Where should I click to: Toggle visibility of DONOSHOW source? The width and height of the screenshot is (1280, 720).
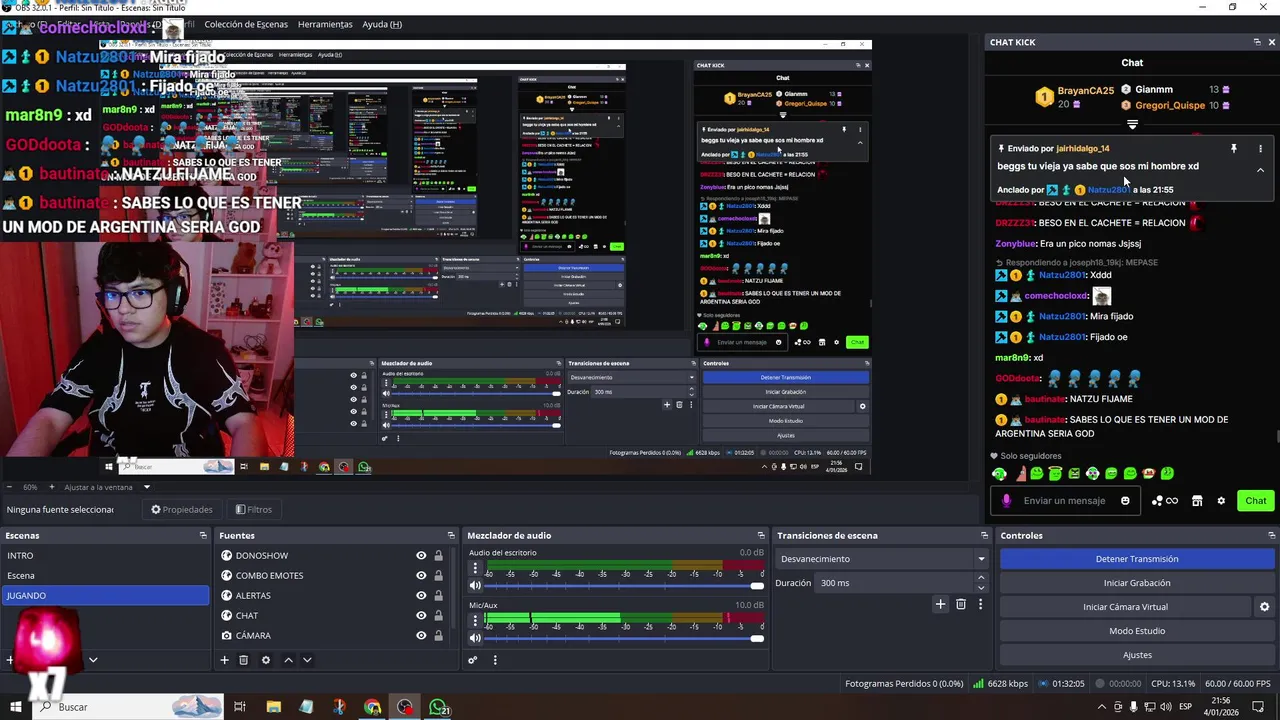pos(421,555)
